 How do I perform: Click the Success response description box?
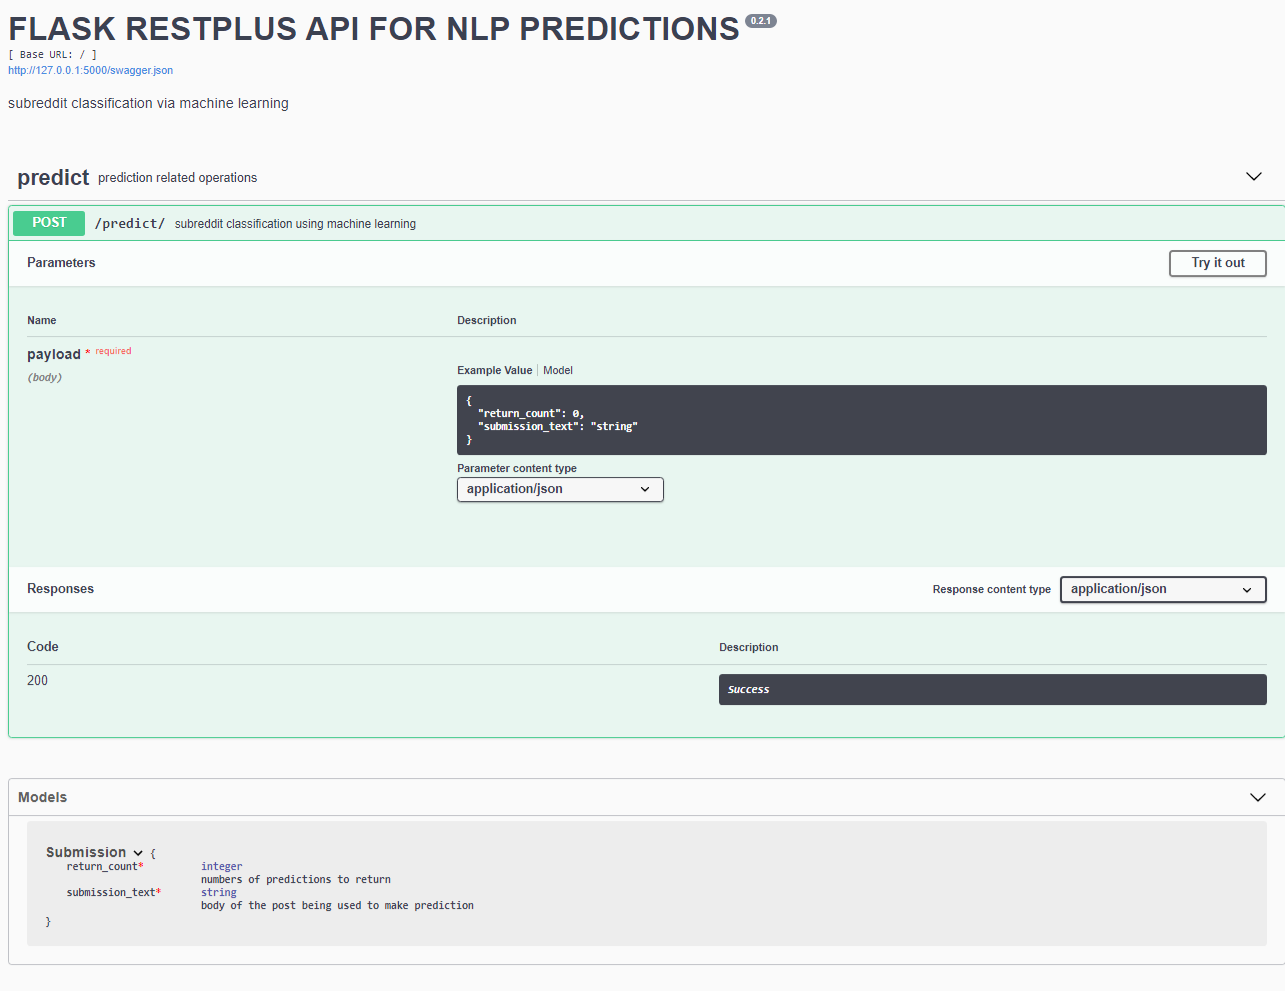(x=993, y=689)
